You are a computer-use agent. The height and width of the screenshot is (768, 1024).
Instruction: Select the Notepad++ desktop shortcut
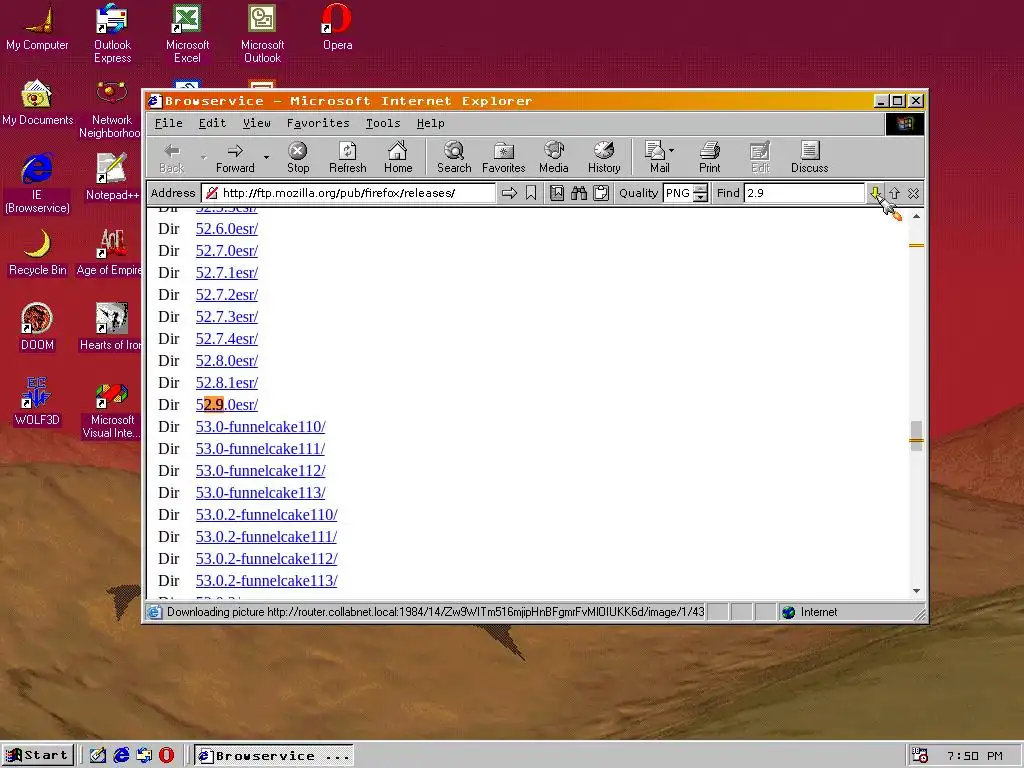[x=112, y=178]
